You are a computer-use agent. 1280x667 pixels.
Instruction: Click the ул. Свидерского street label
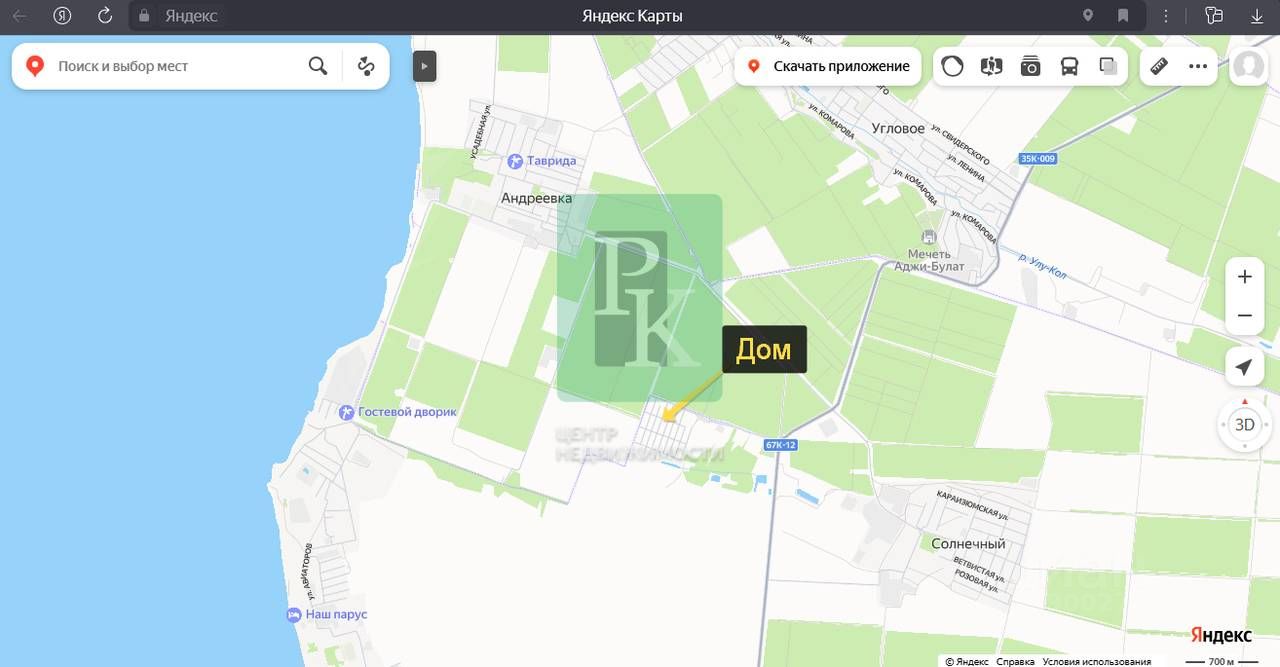tap(960, 146)
